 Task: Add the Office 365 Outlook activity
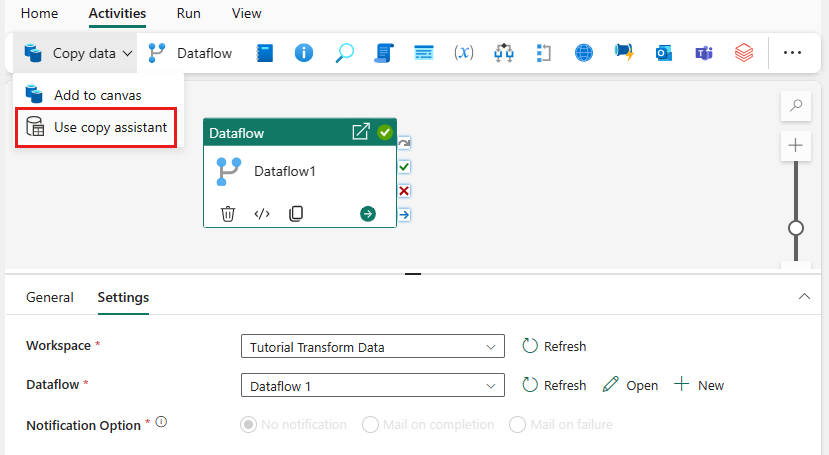[663, 53]
